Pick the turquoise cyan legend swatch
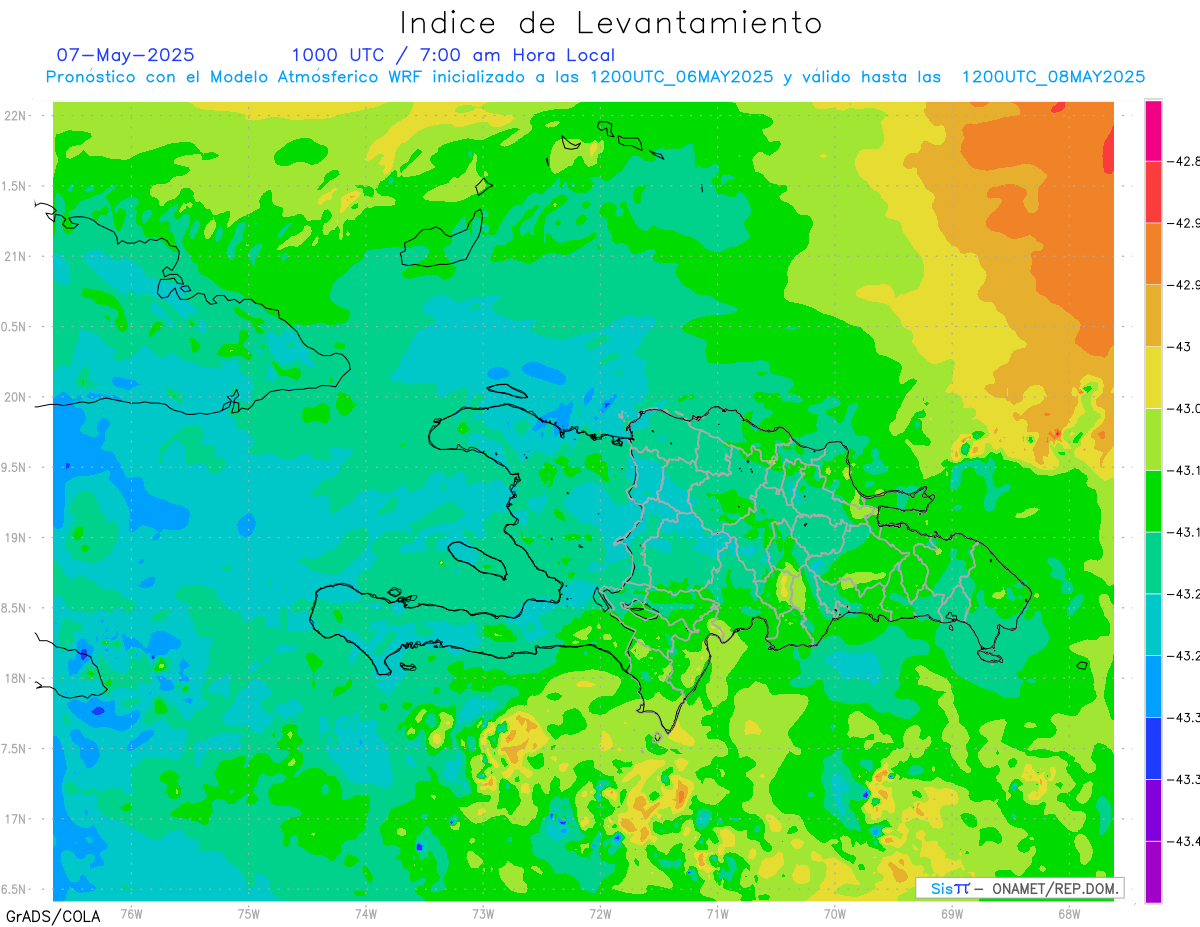1200x927 pixels. point(1153,624)
